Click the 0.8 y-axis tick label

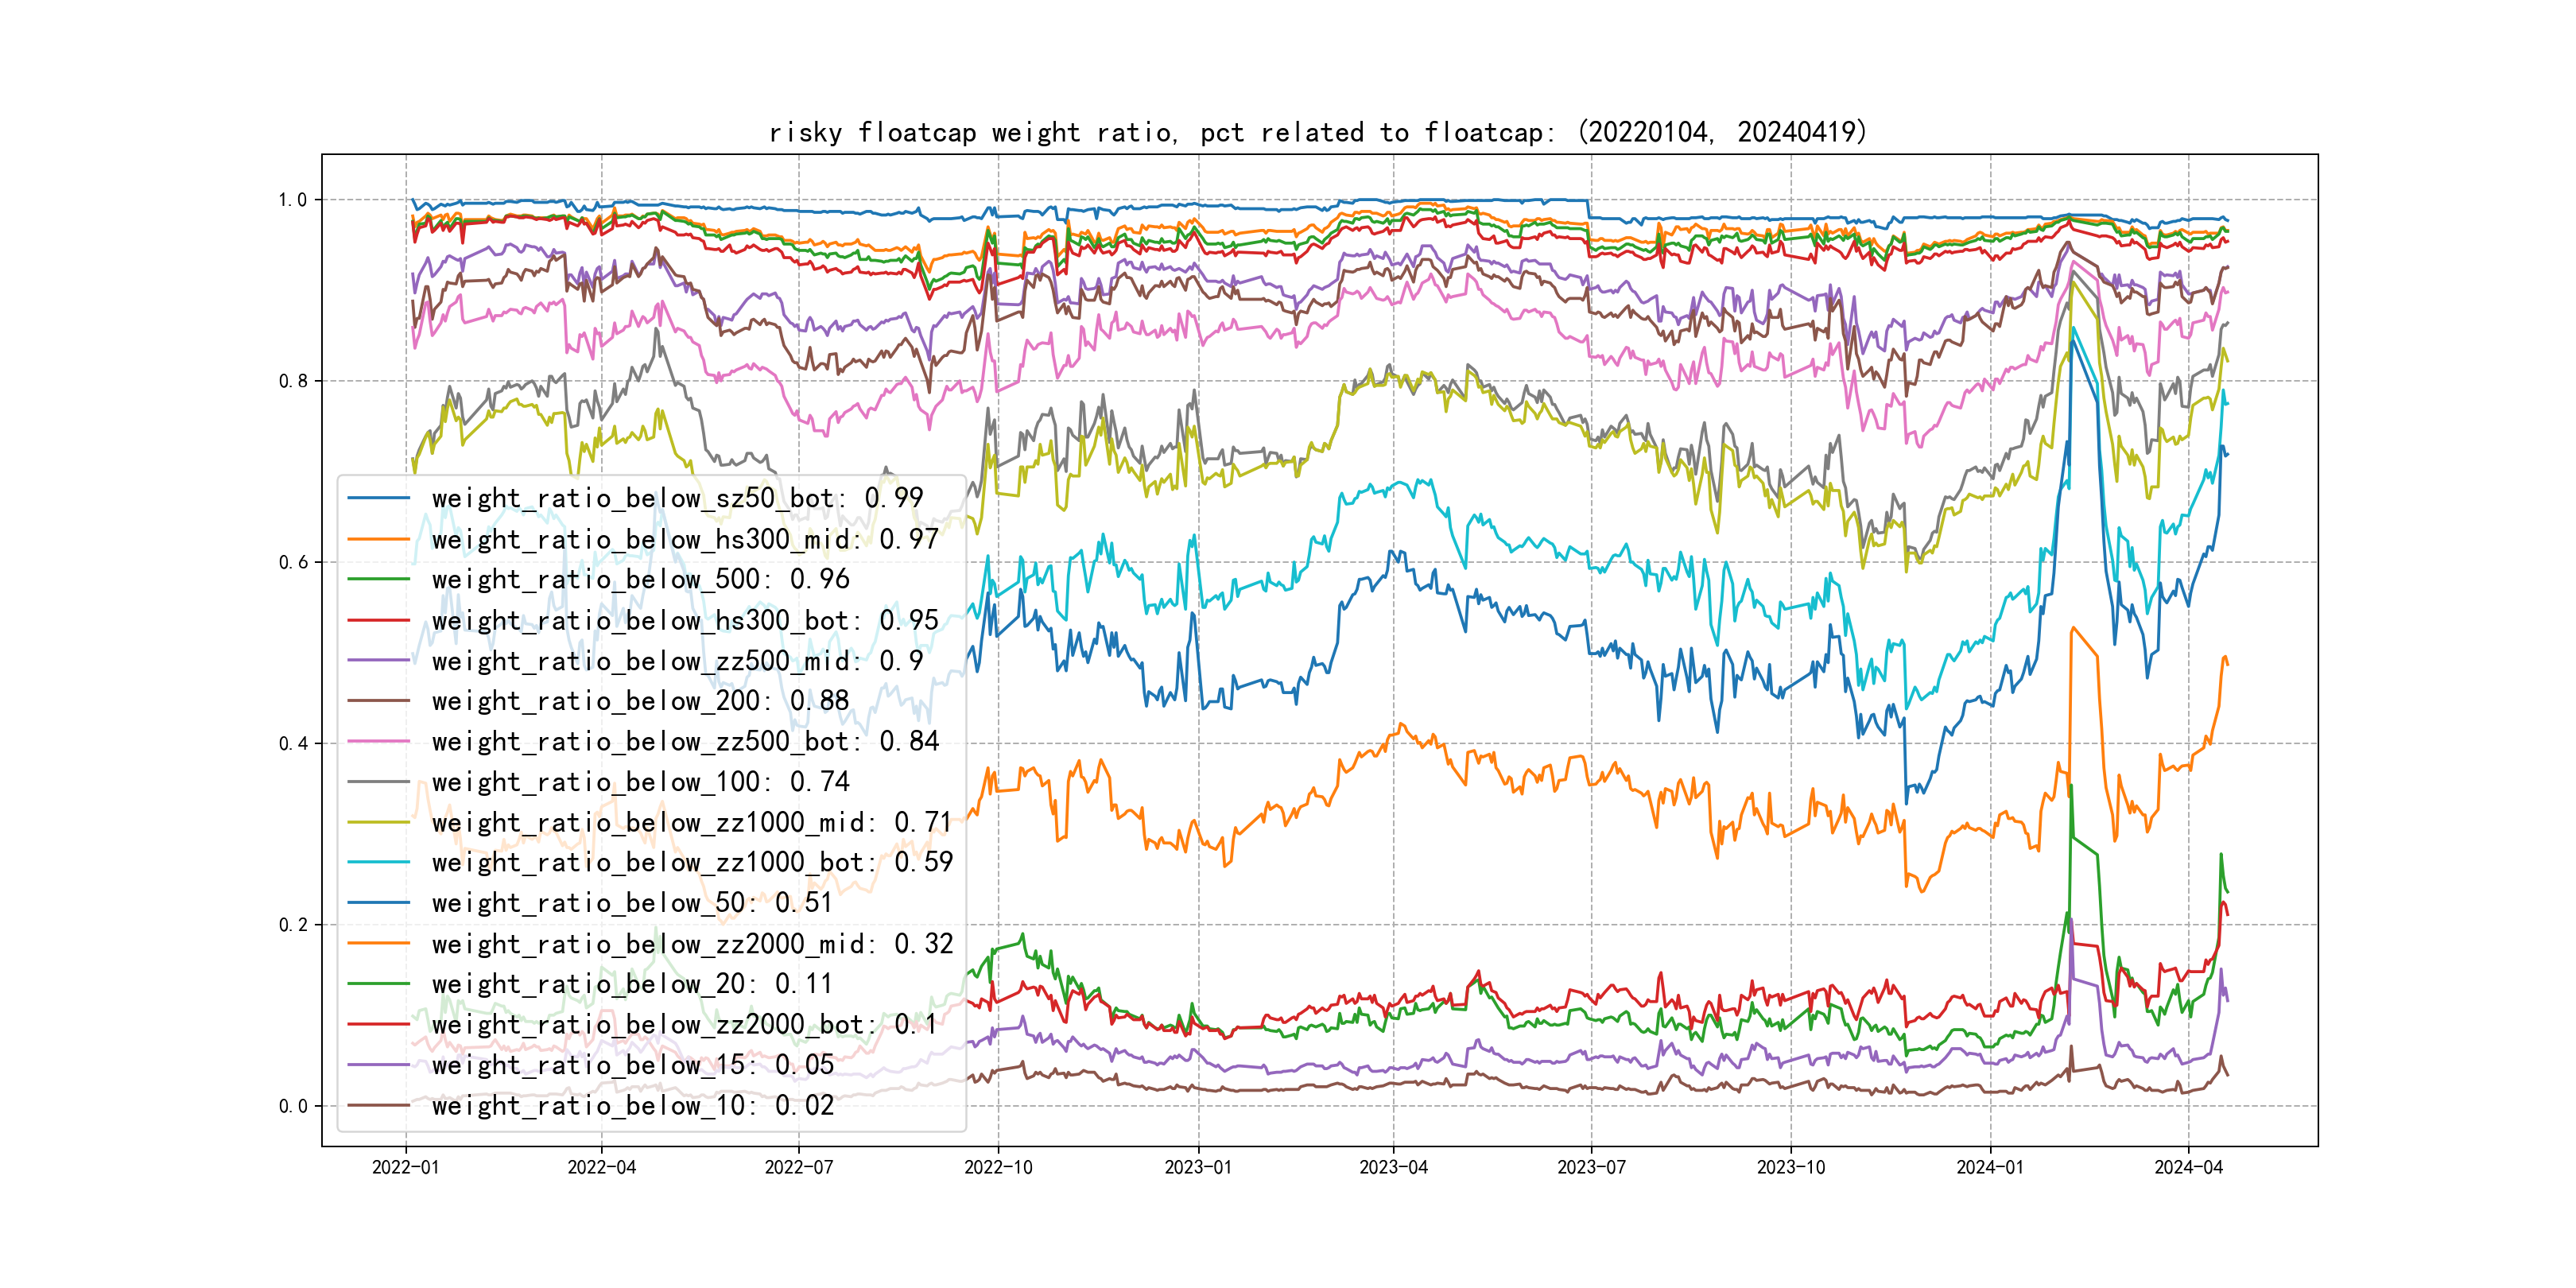point(293,381)
